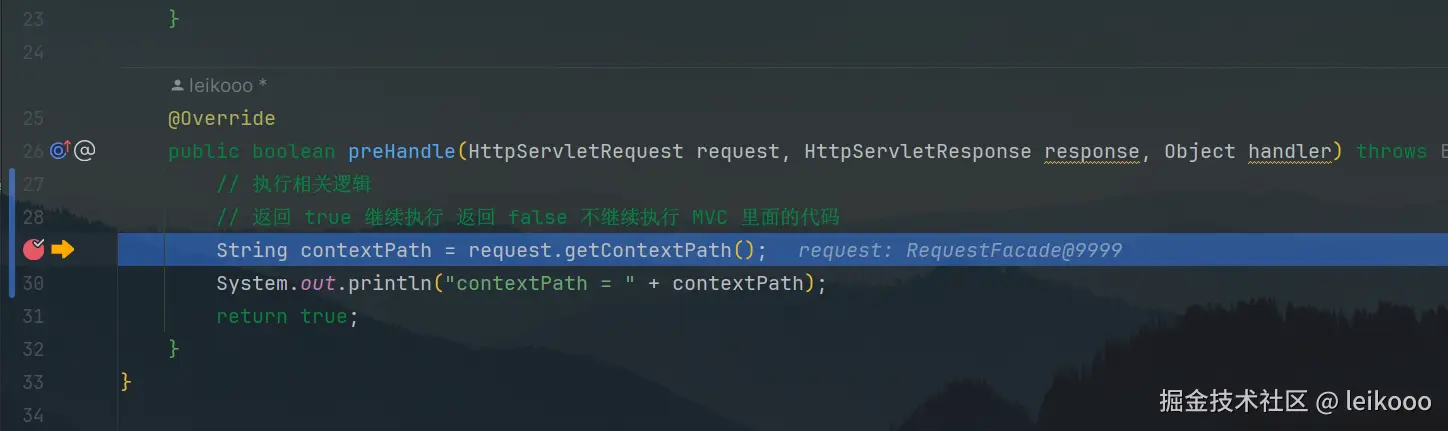1448x431 pixels.
Task: Click the blue VCS change marker bar
Action: [x=11, y=233]
